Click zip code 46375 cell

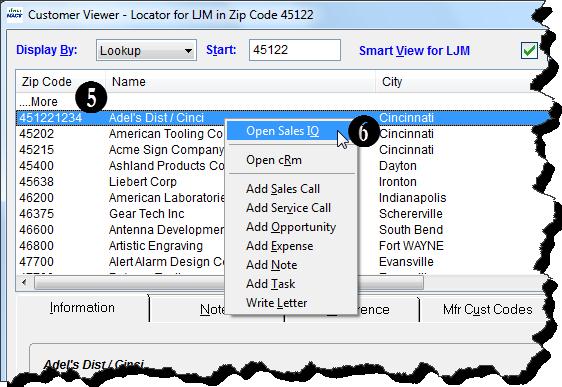click(x=37, y=214)
